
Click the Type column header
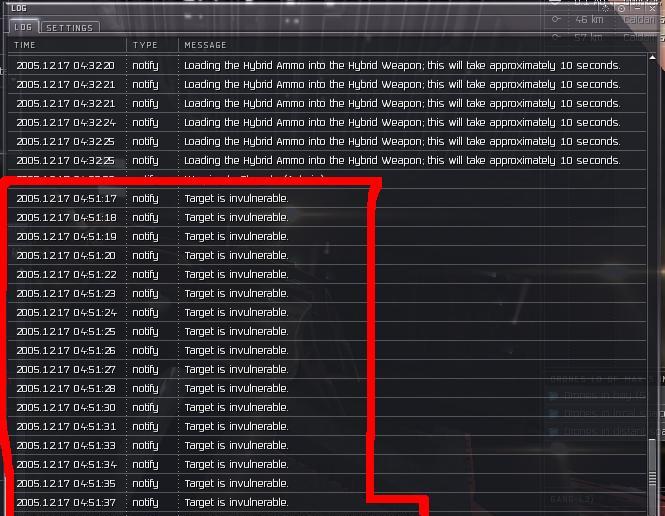[146, 45]
